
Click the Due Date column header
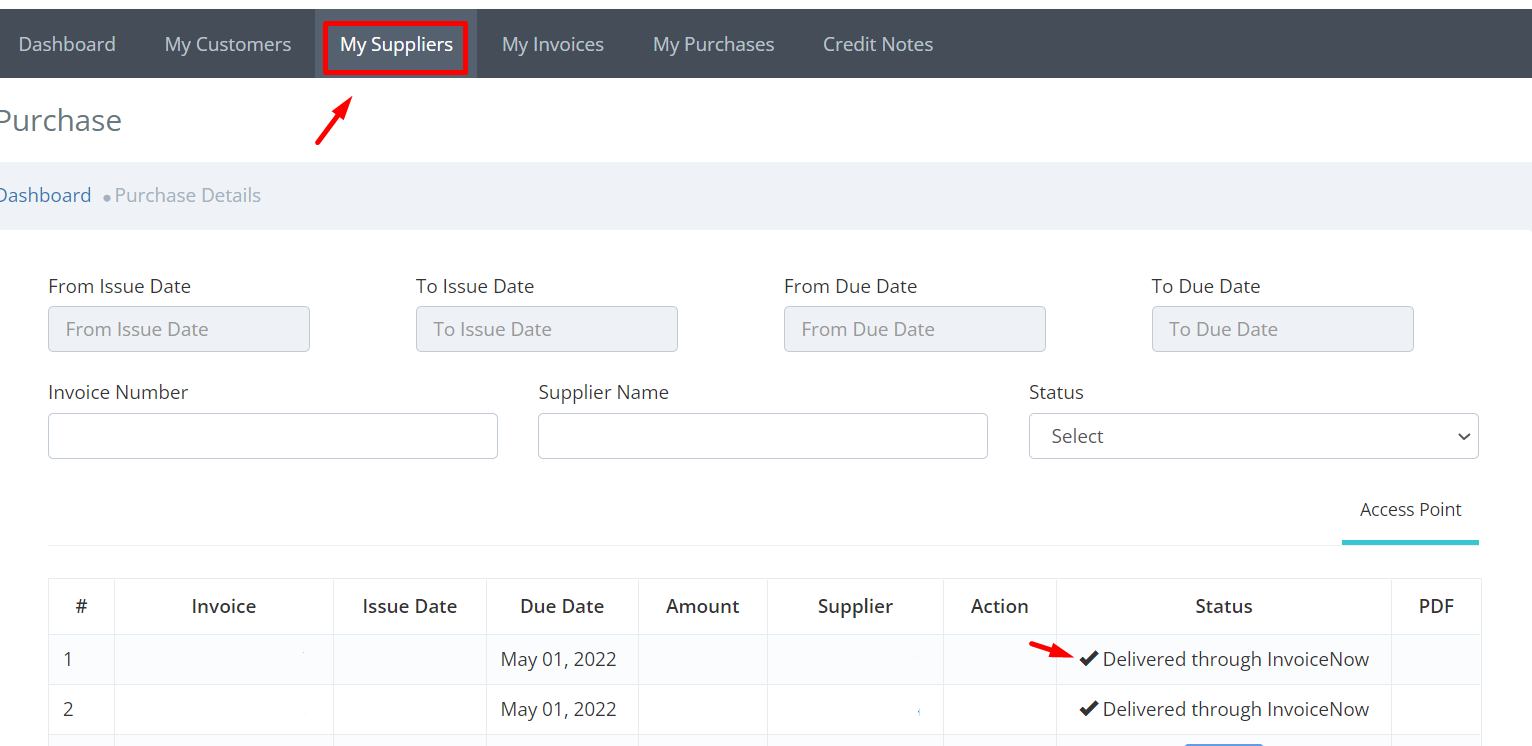(x=562, y=606)
